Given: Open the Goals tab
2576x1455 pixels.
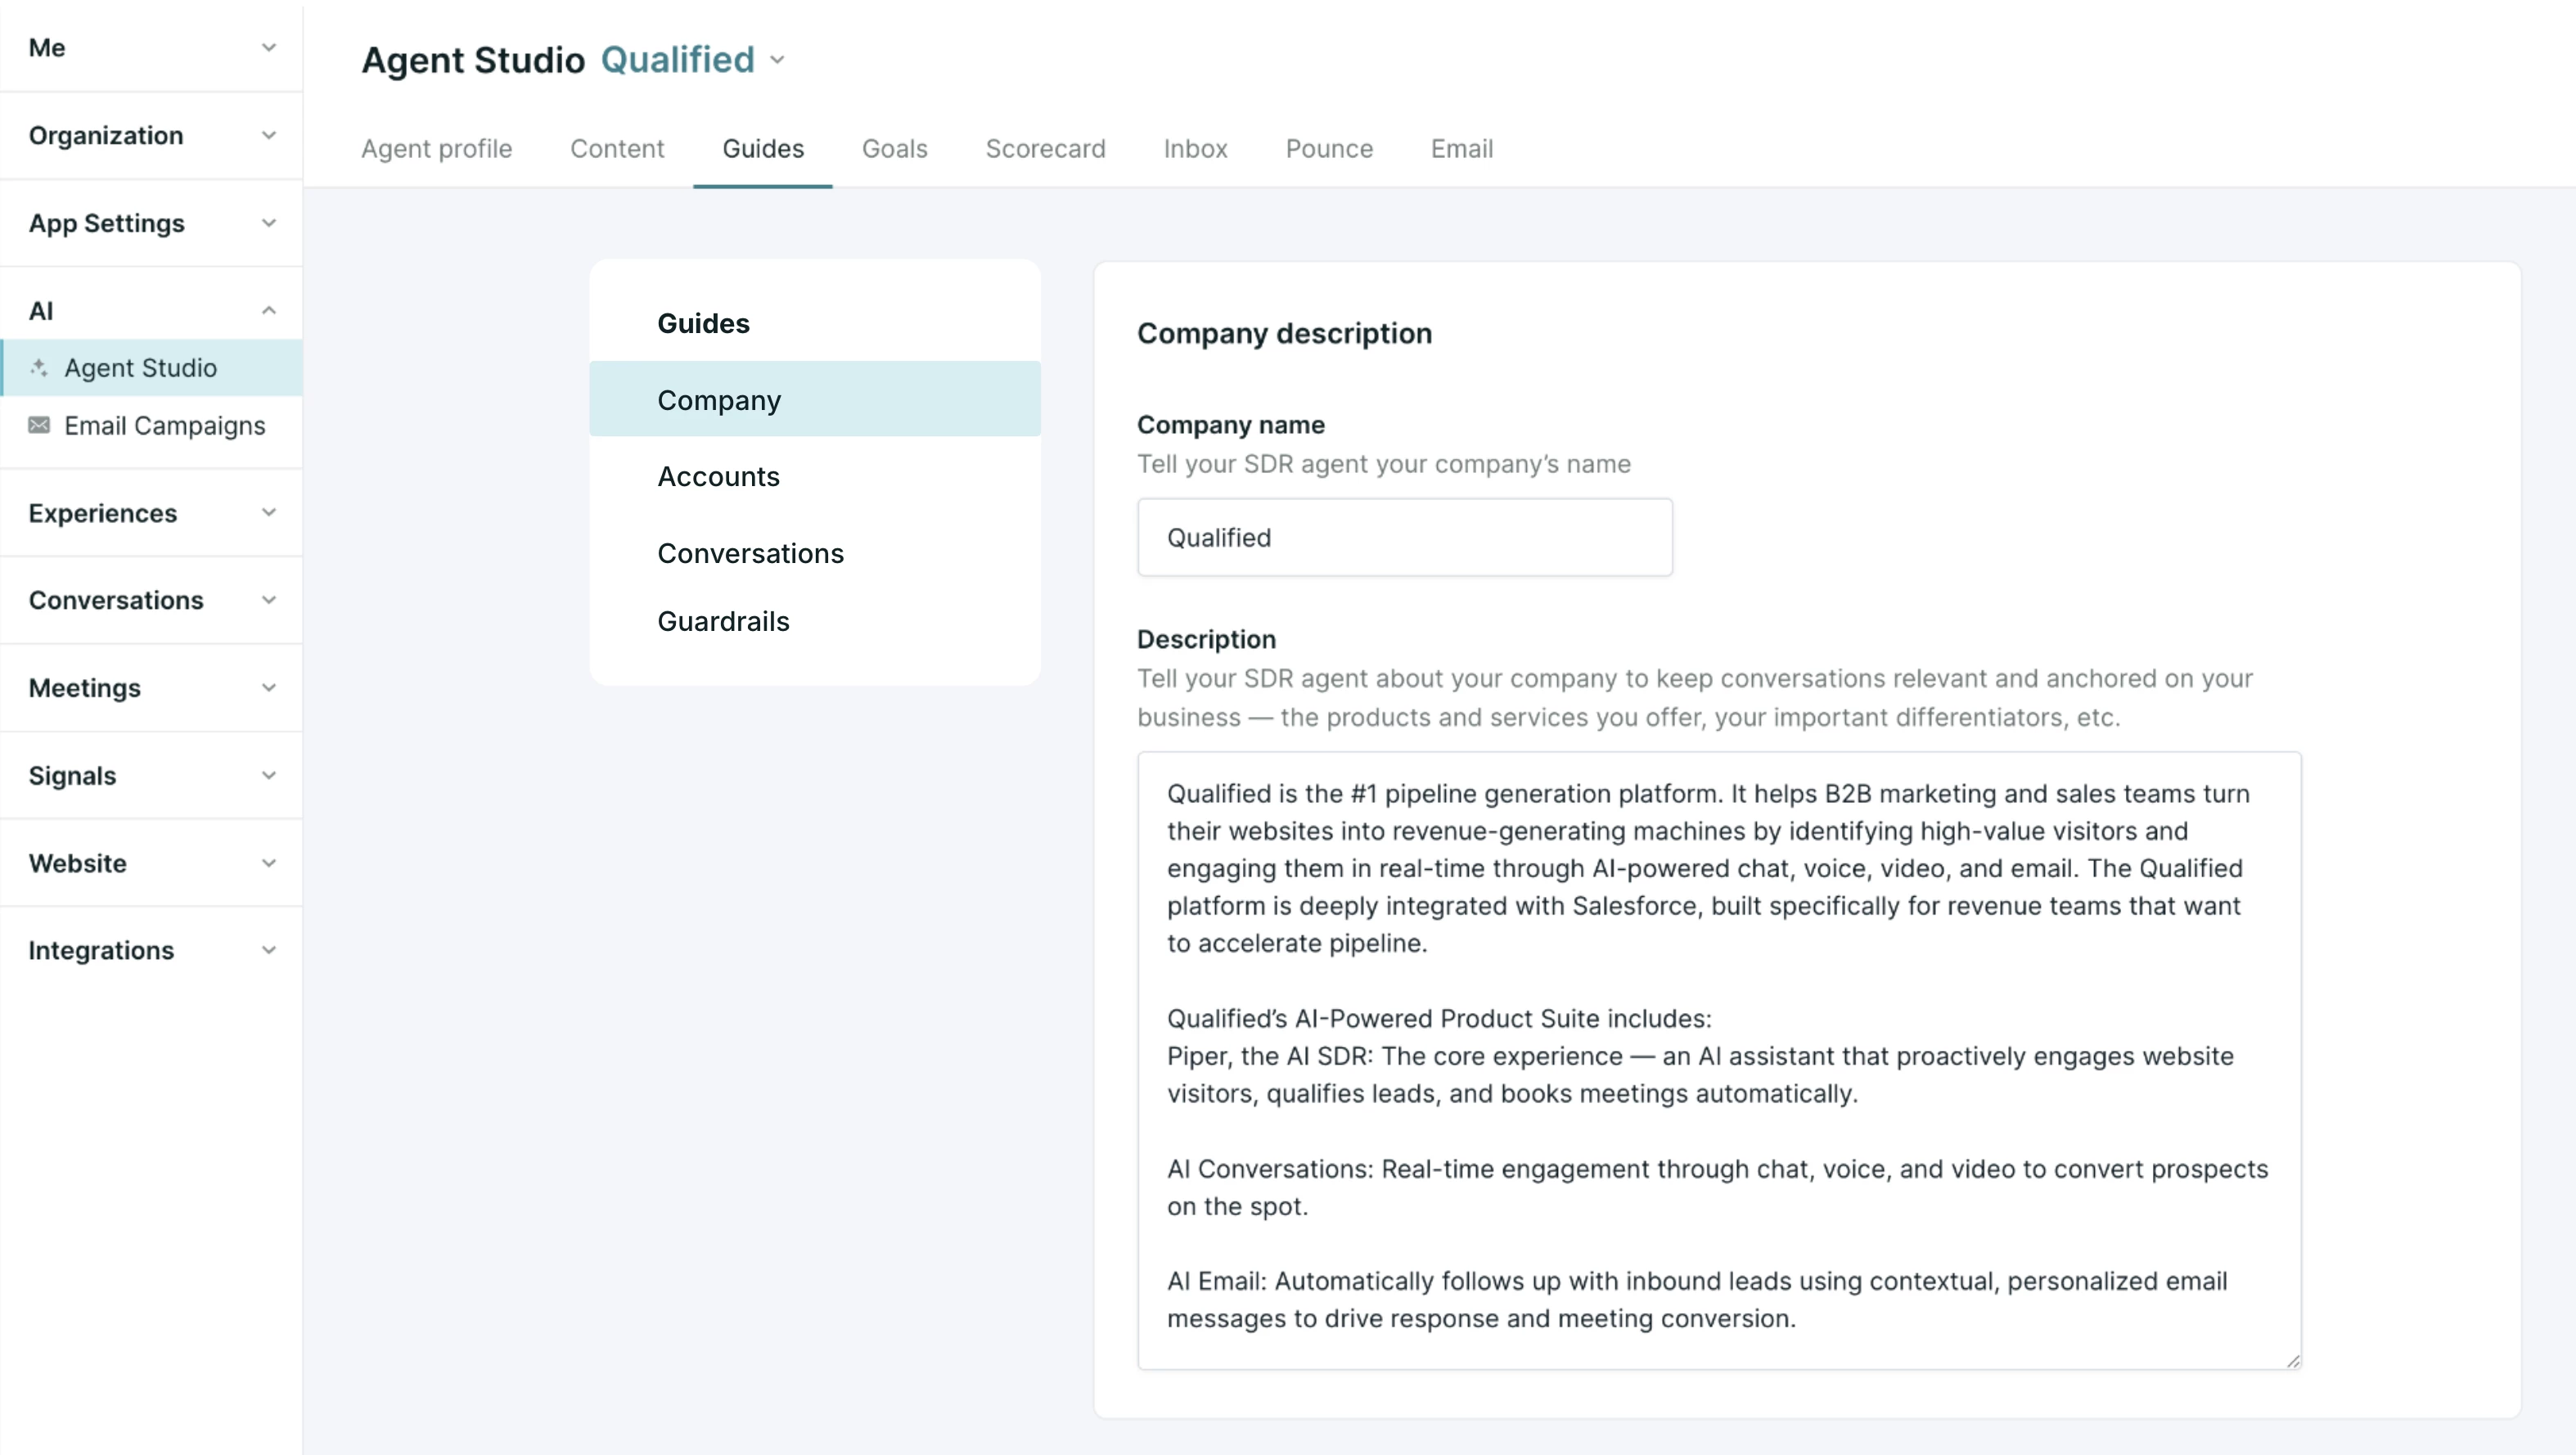Looking at the screenshot, I should [x=894, y=149].
